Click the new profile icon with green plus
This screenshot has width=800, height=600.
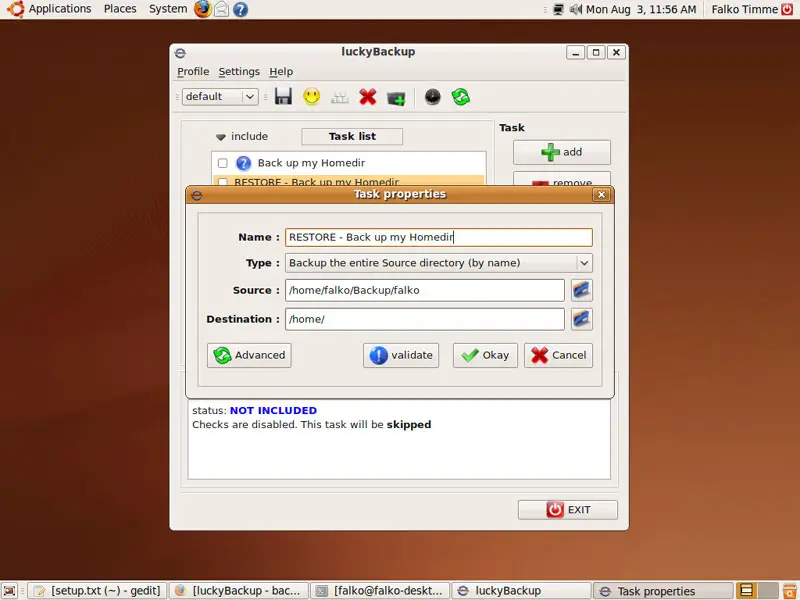pyautogui.click(x=396, y=97)
